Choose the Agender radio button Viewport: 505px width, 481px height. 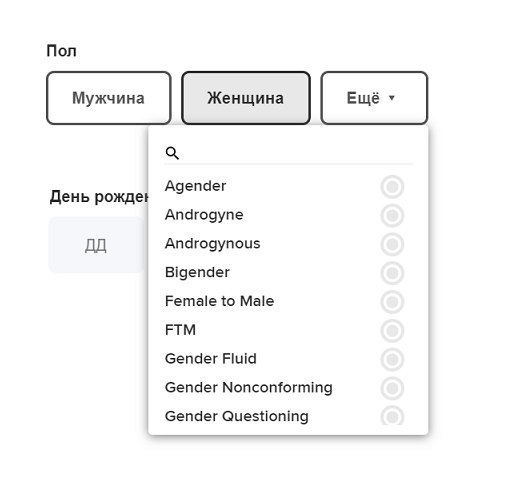pyautogui.click(x=392, y=187)
